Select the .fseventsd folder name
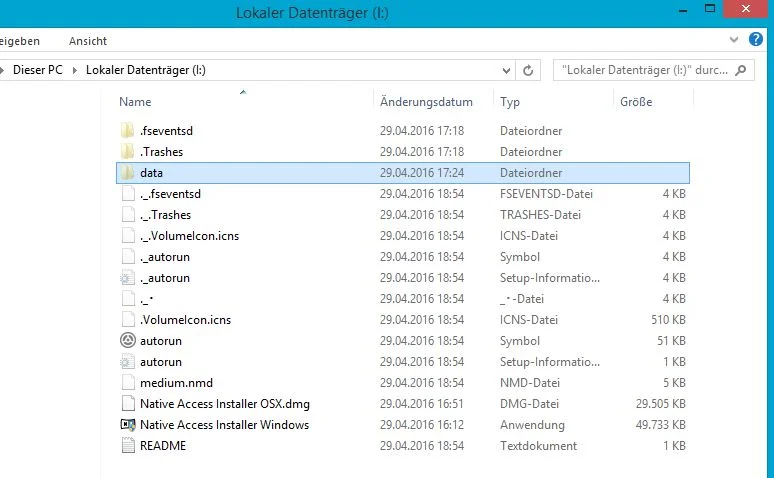The width and height of the screenshot is (774, 478). pyautogui.click(x=166, y=131)
